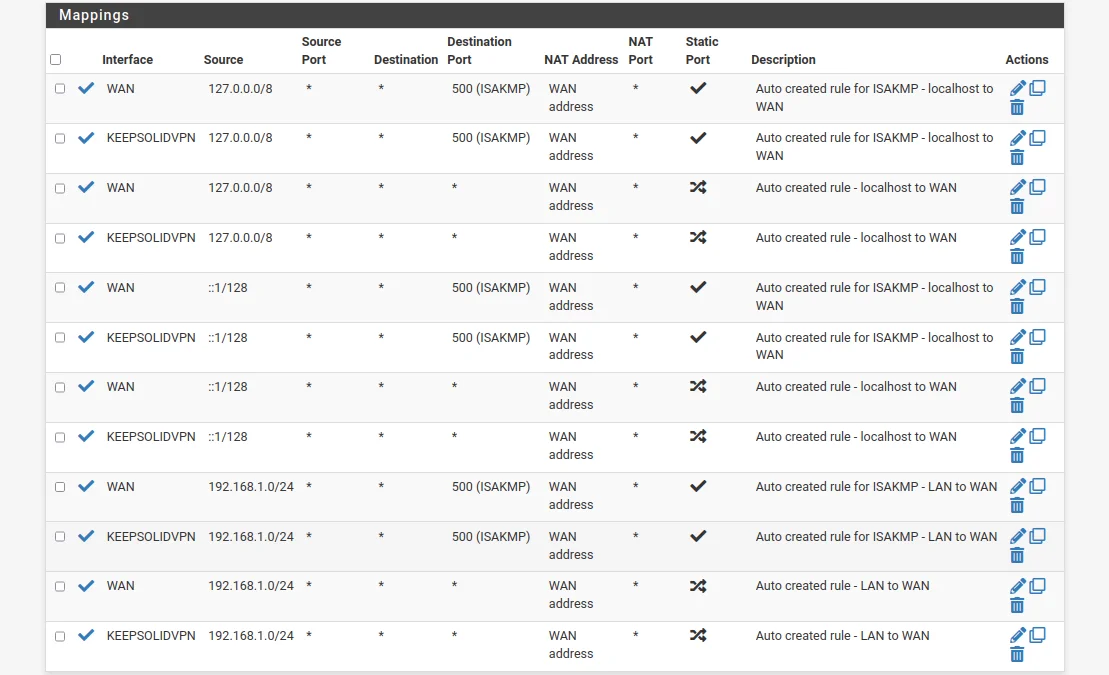
Task: Edit the WAN 127.0.0.0/8 ISAKMP mapping
Action: pos(1018,88)
